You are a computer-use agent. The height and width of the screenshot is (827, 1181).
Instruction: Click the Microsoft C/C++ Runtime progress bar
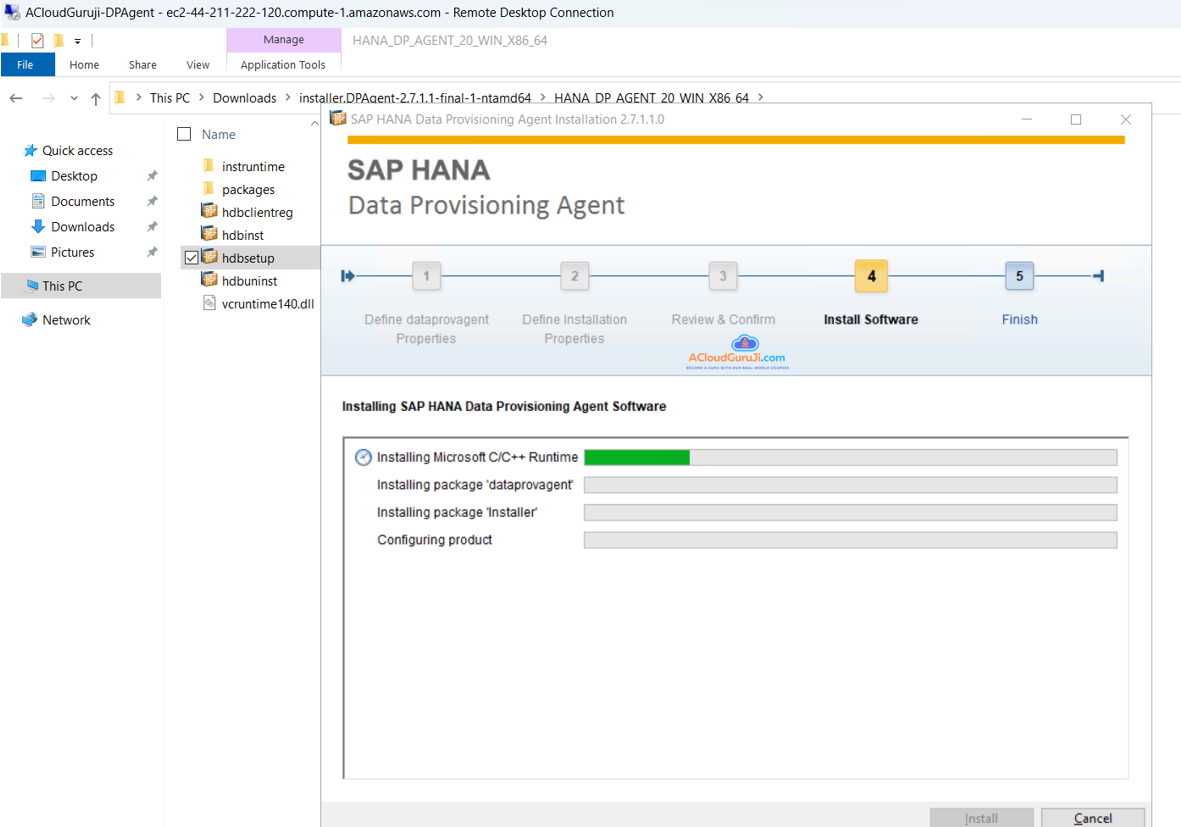(x=849, y=457)
